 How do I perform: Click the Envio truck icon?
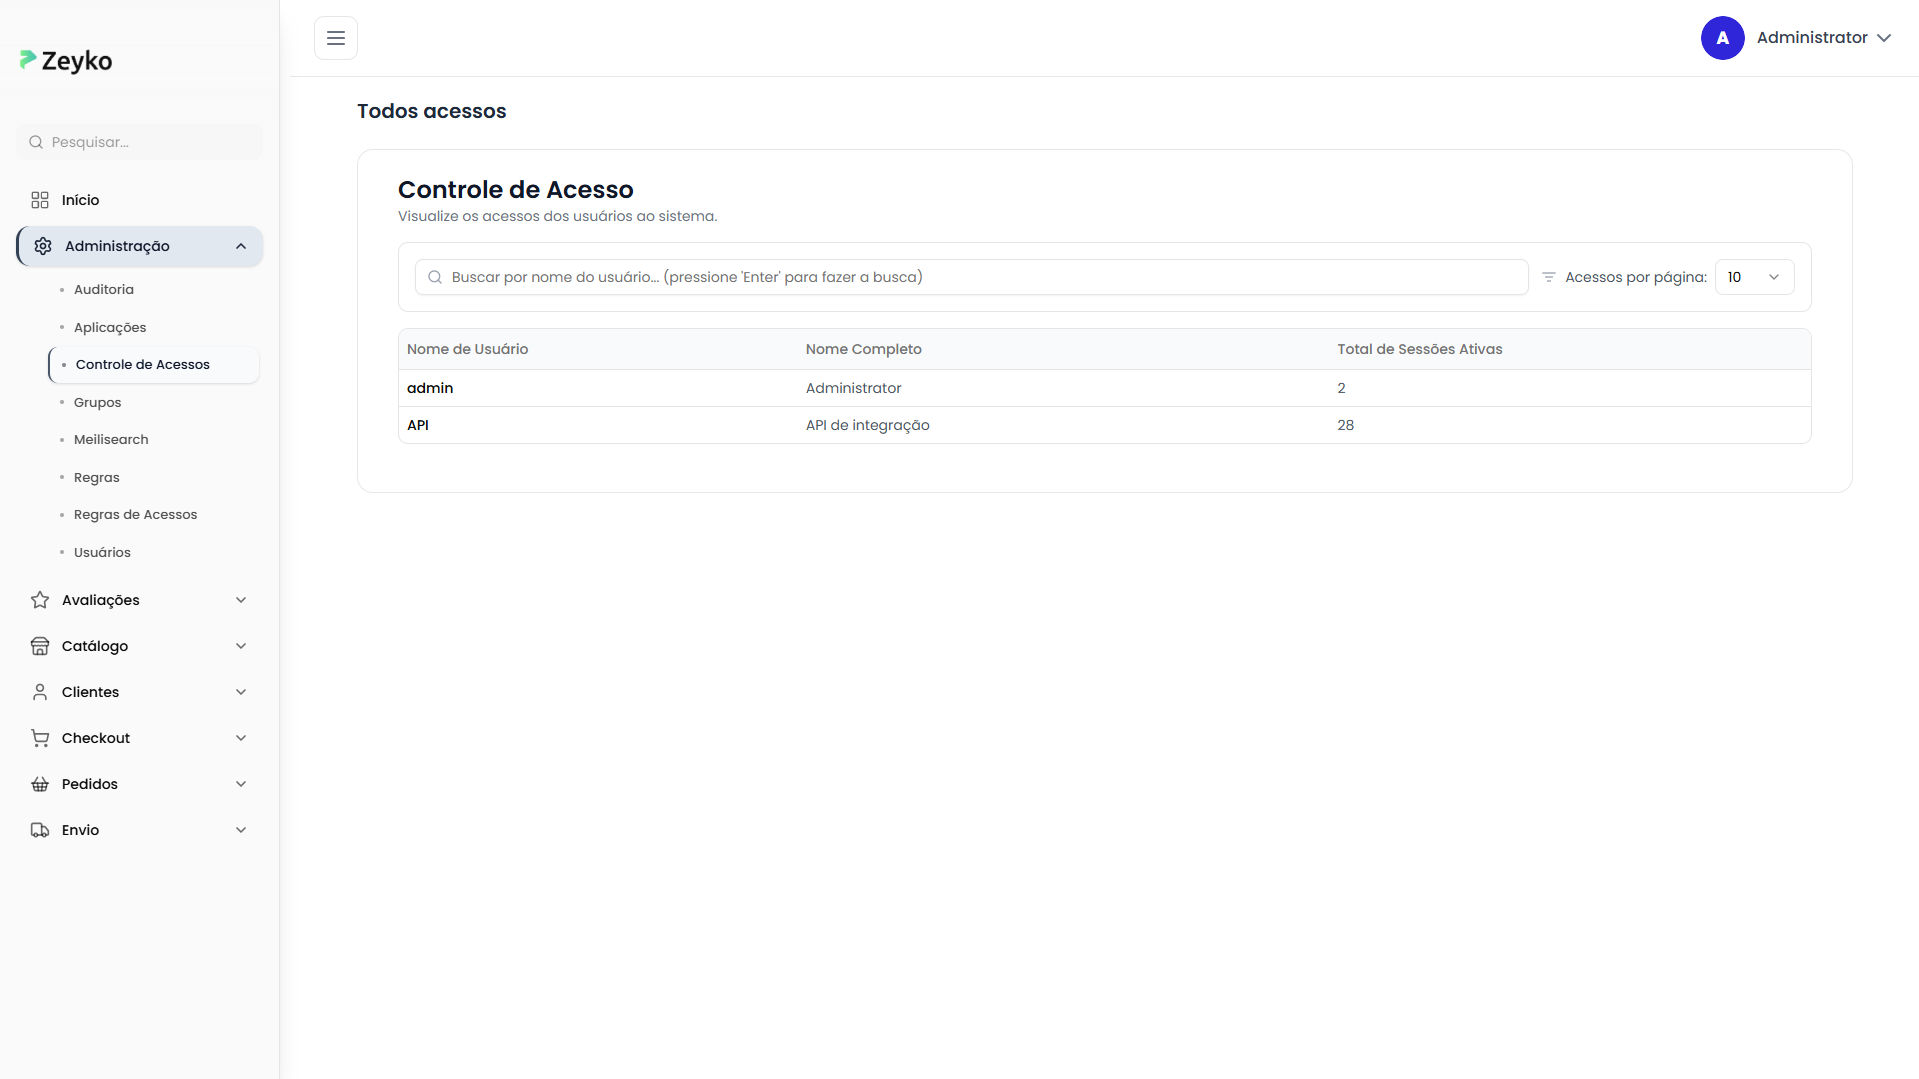[40, 830]
